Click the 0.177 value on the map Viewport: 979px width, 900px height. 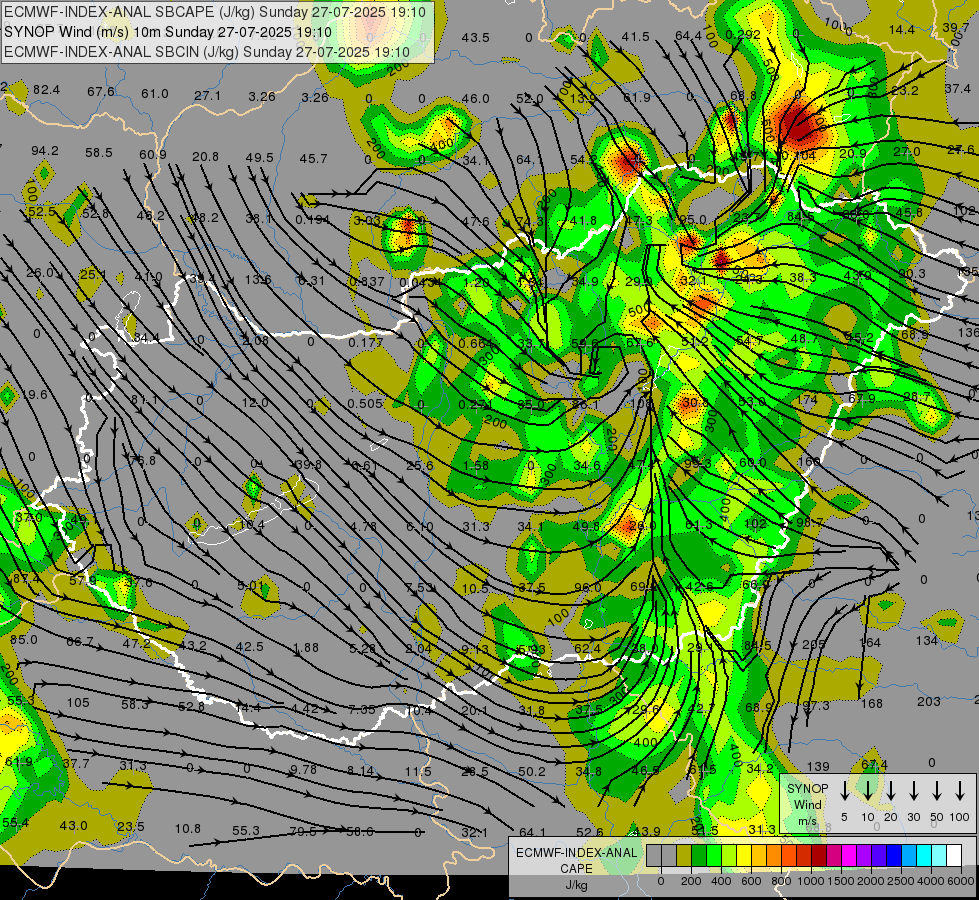[x=365, y=343]
